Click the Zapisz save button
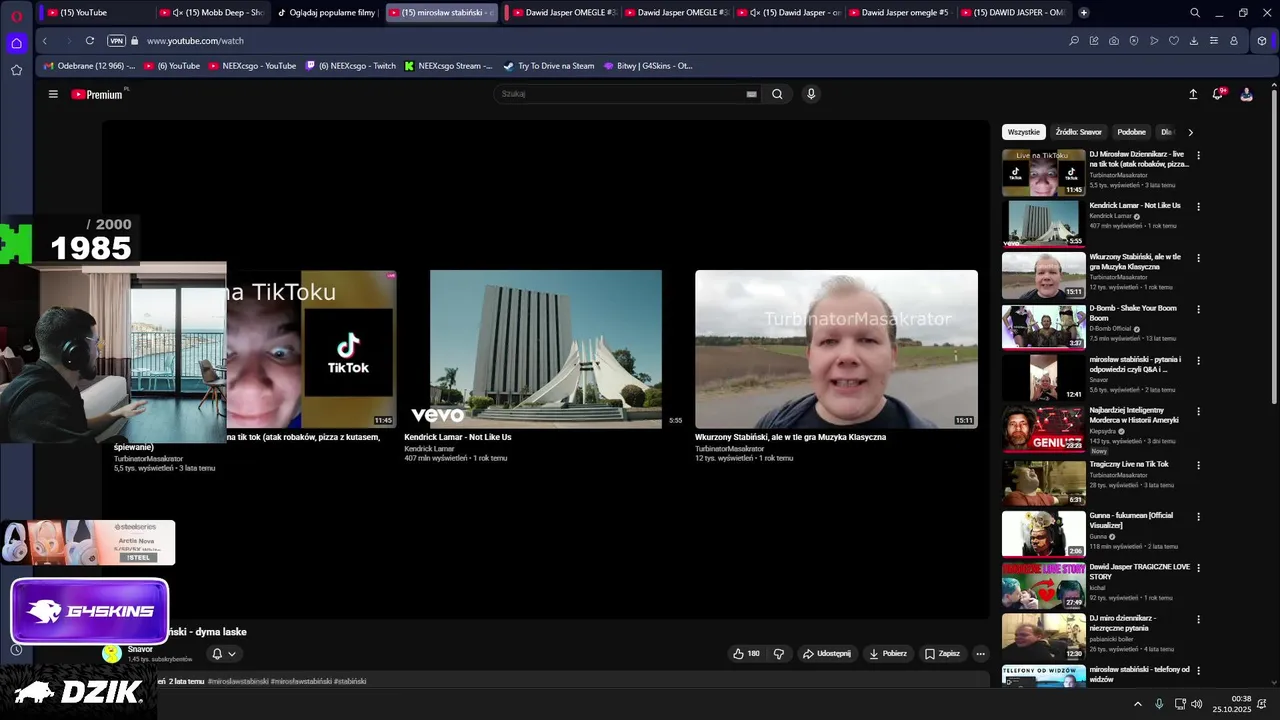 (942, 653)
